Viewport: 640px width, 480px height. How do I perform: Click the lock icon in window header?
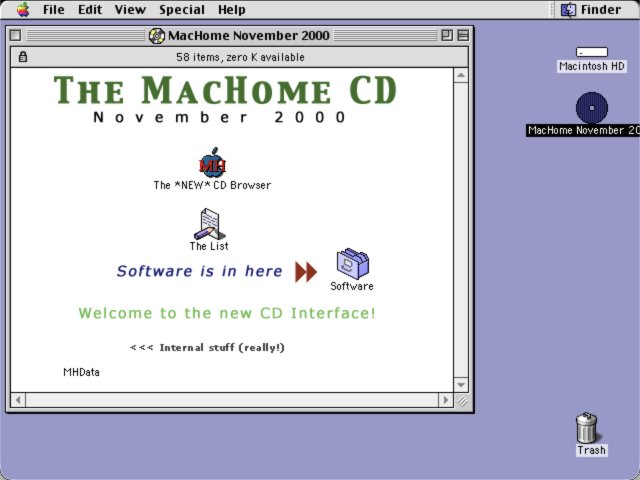pyautogui.click(x=23, y=57)
